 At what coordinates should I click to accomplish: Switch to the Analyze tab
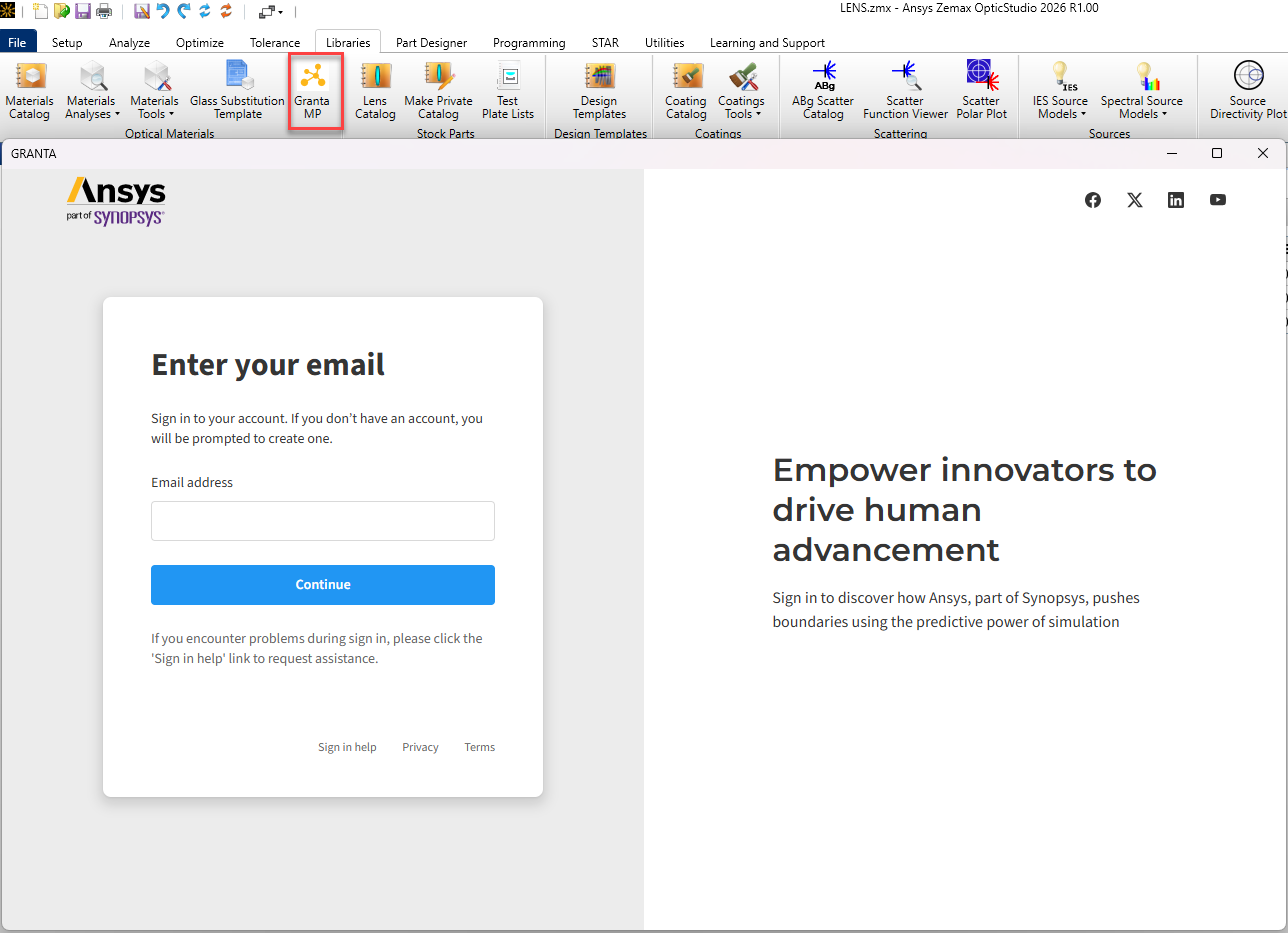coord(129,42)
